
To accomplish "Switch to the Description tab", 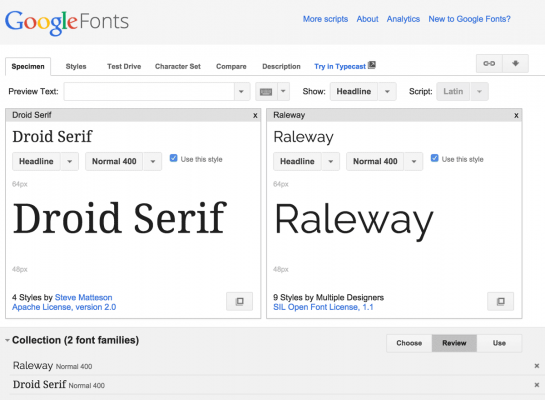I will tap(281, 66).
